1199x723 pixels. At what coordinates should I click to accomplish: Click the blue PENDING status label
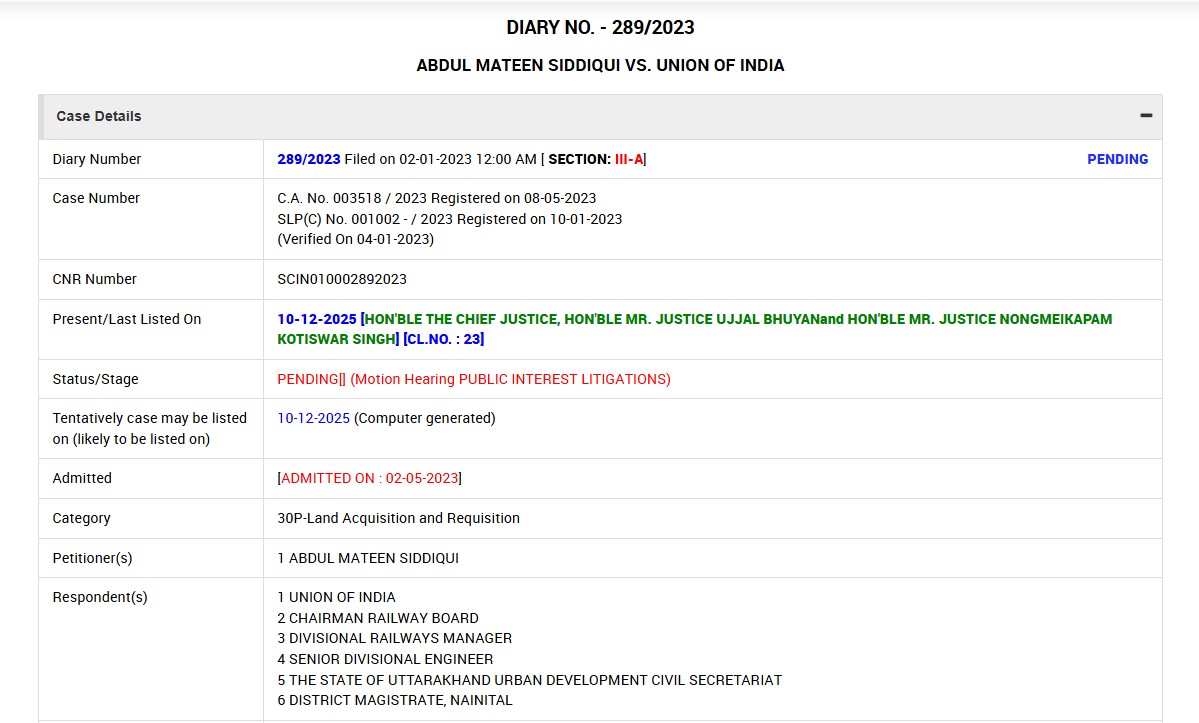coord(1117,159)
